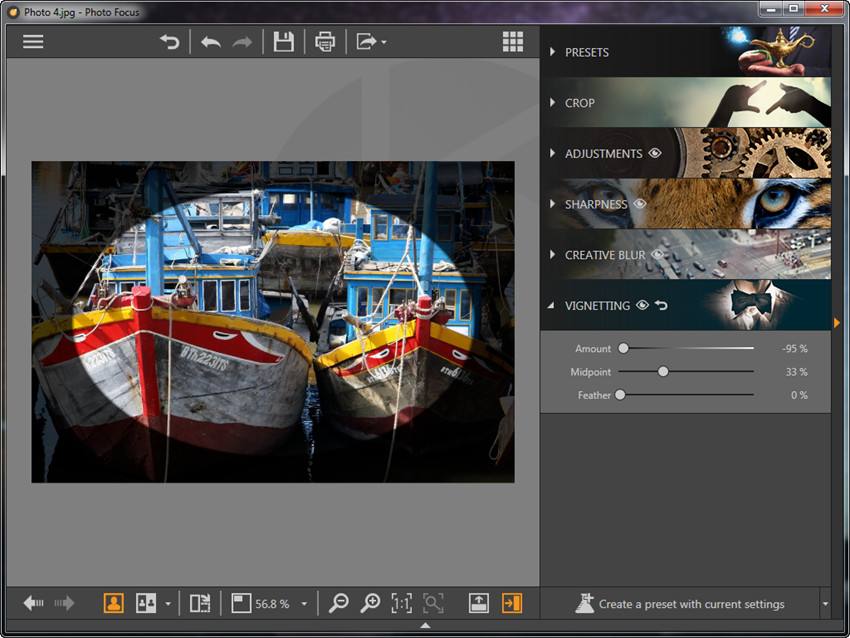Redo the last undone edit
This screenshot has height=638, width=850.
click(x=242, y=42)
